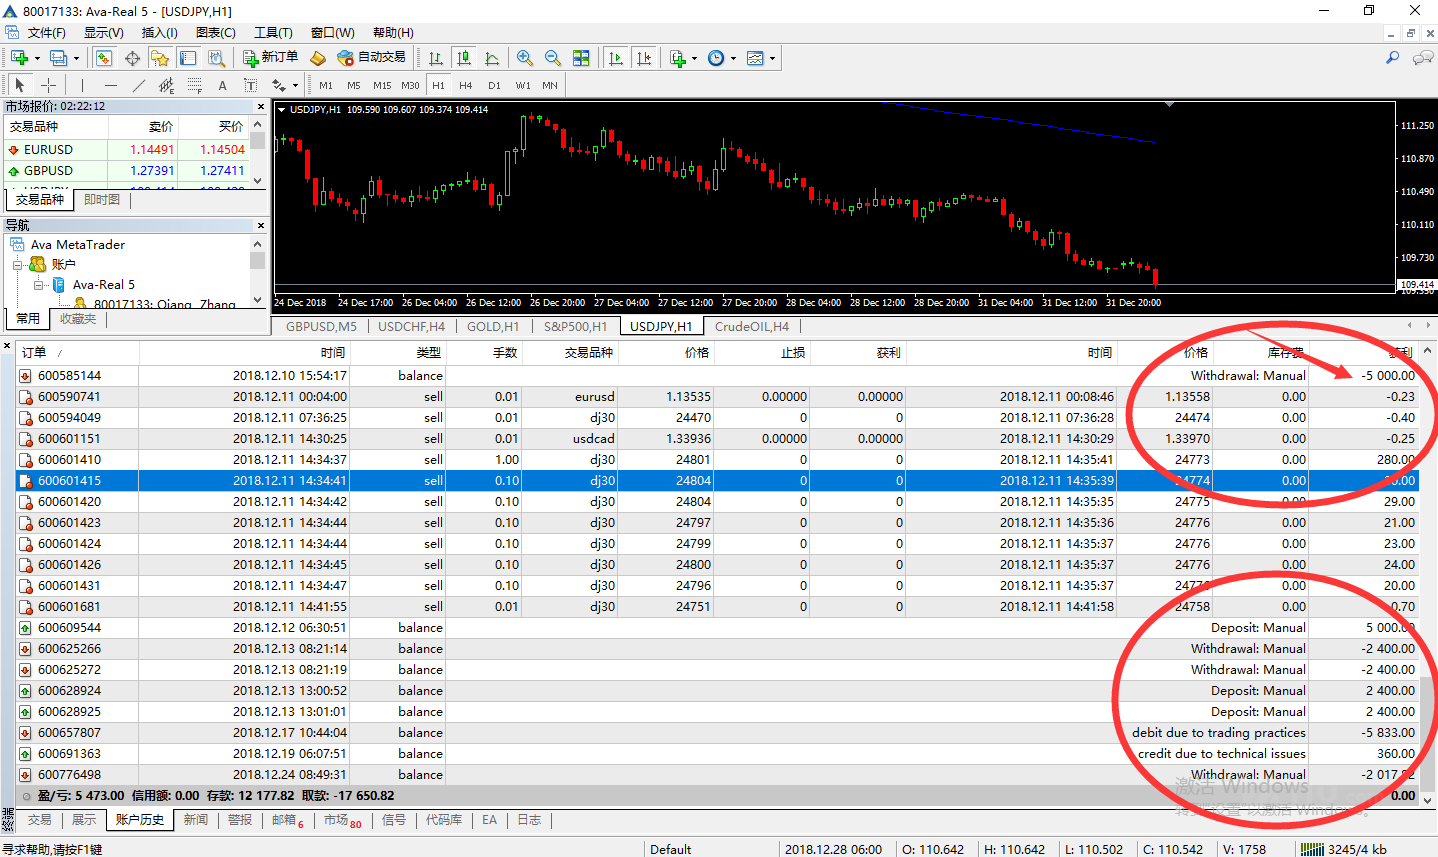The width and height of the screenshot is (1438, 857).
Task: Switch to the CrudeOIL,H4 chart tab
Action: coord(752,326)
